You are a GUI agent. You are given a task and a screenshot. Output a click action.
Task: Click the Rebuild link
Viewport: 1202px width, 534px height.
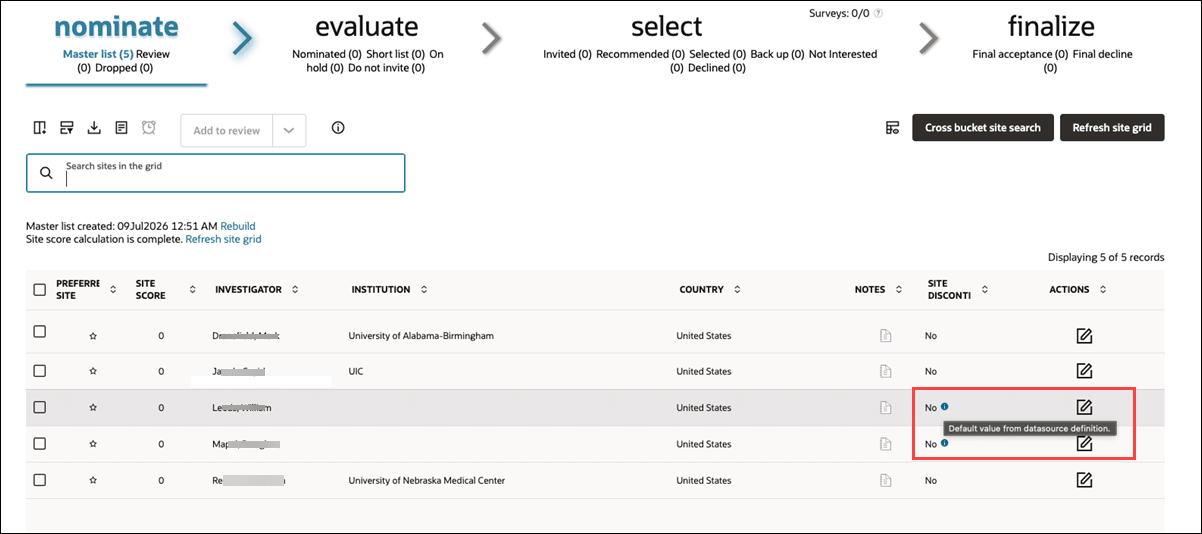pyautogui.click(x=238, y=226)
